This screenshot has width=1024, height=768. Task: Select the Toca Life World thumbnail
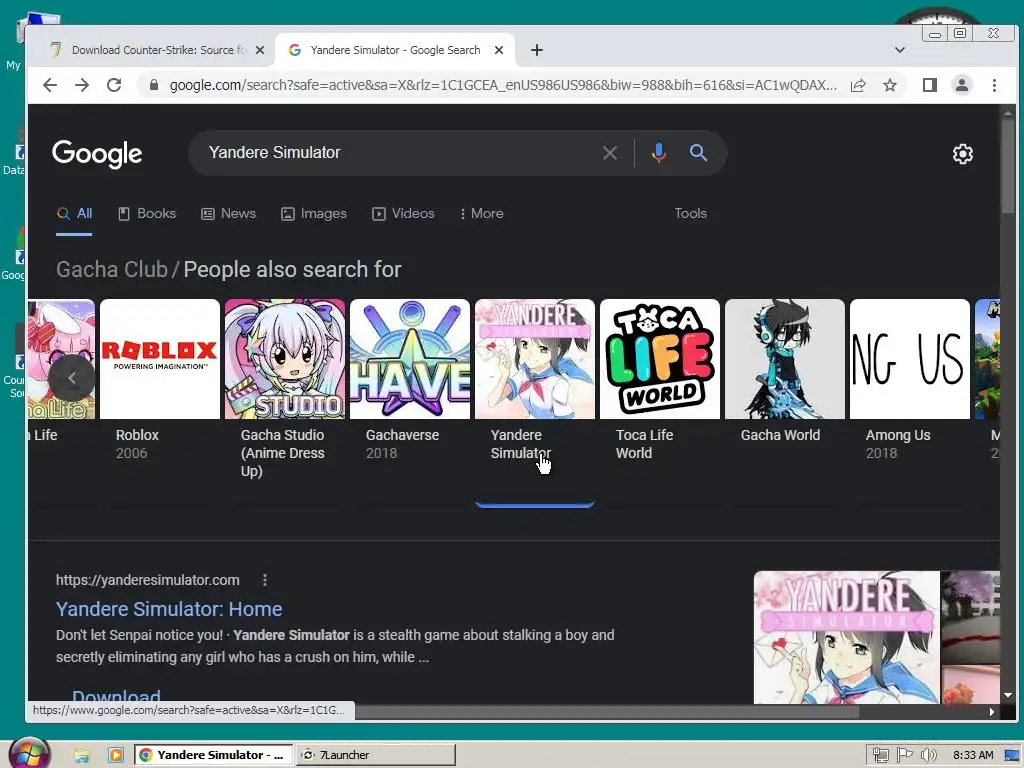(x=660, y=359)
